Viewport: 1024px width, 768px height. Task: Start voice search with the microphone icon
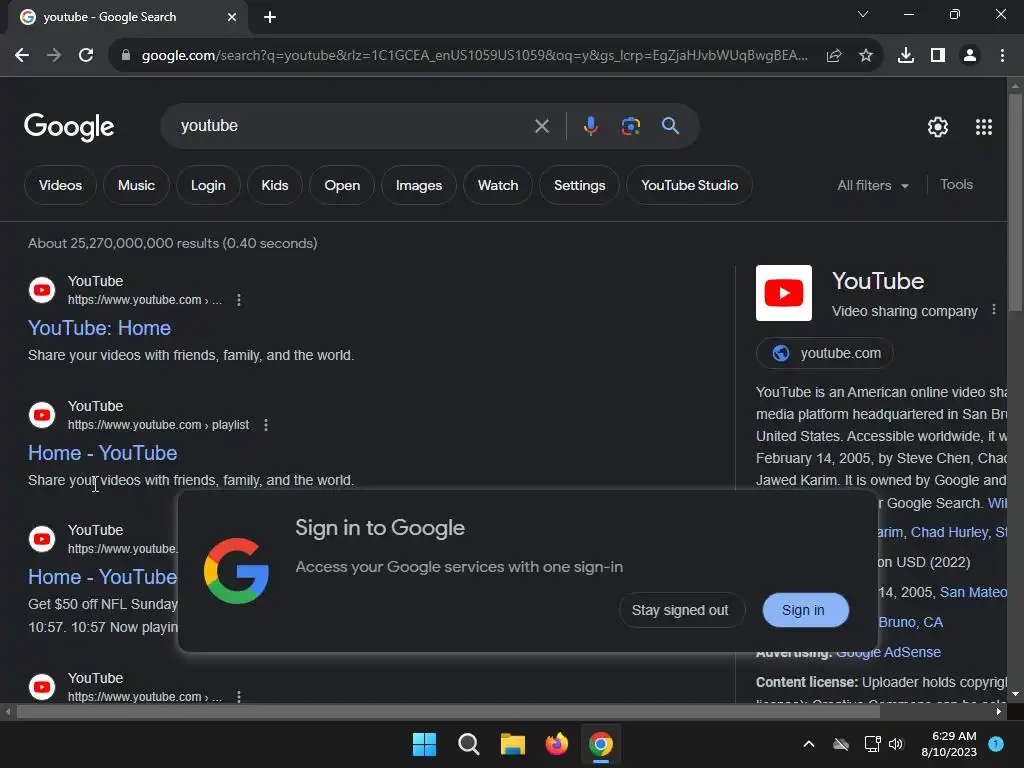[x=590, y=125]
